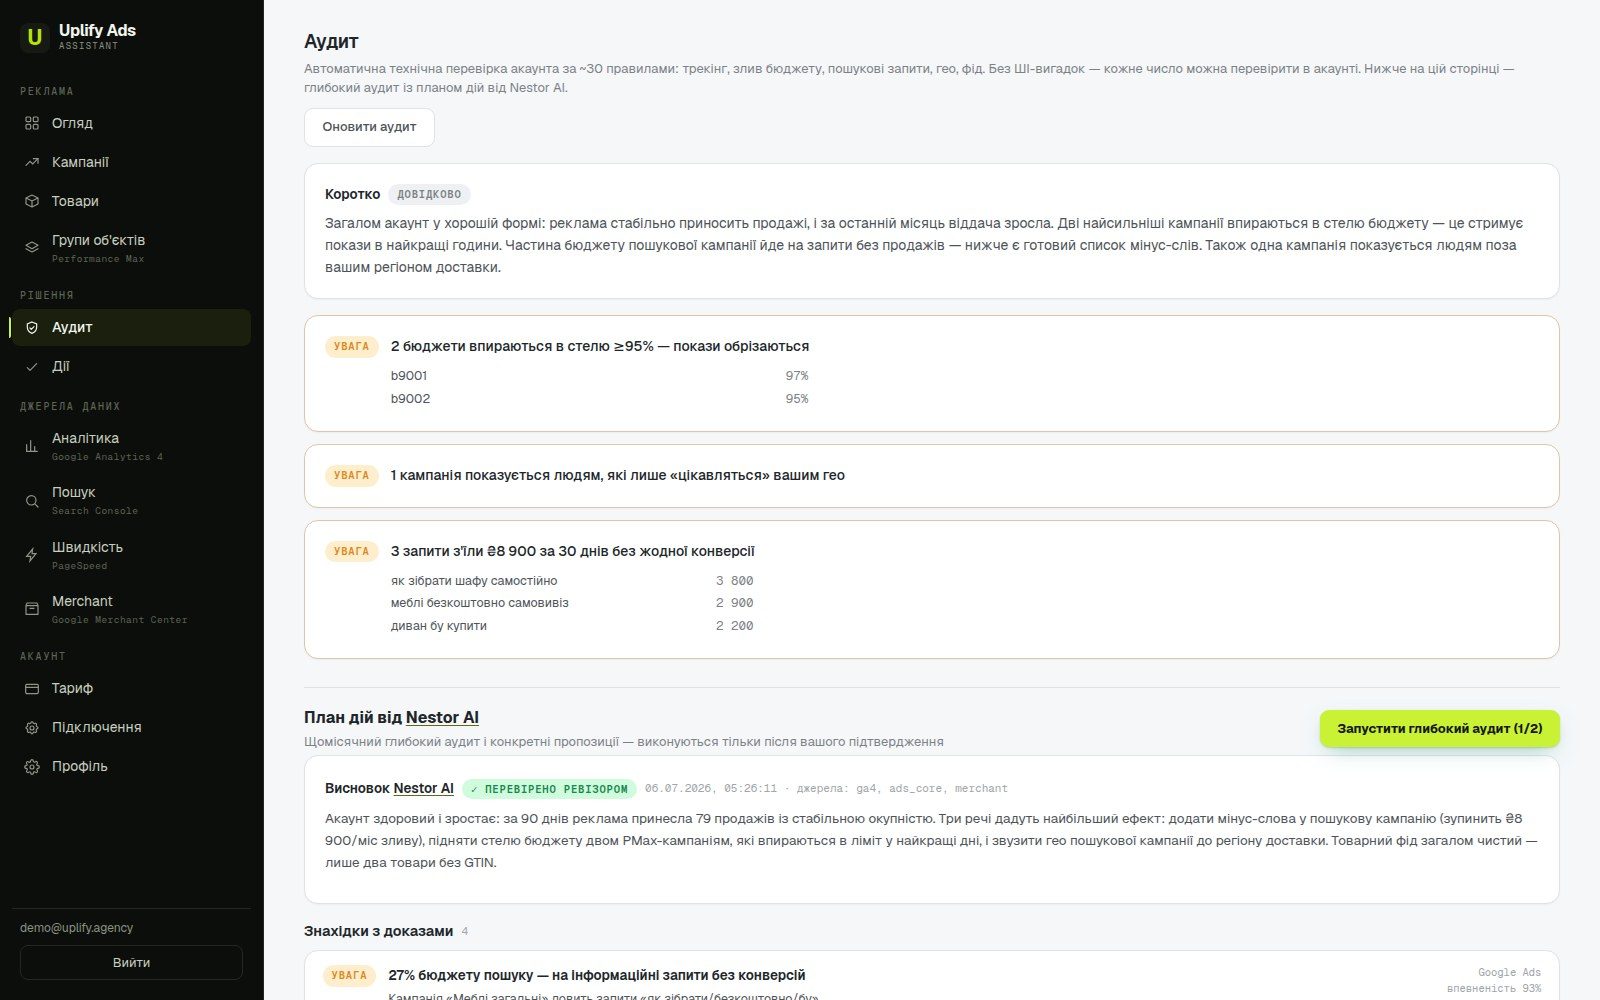Click the Швидкість lightning icon
Screen dimensions: 1600x1000
[x=32, y=555]
